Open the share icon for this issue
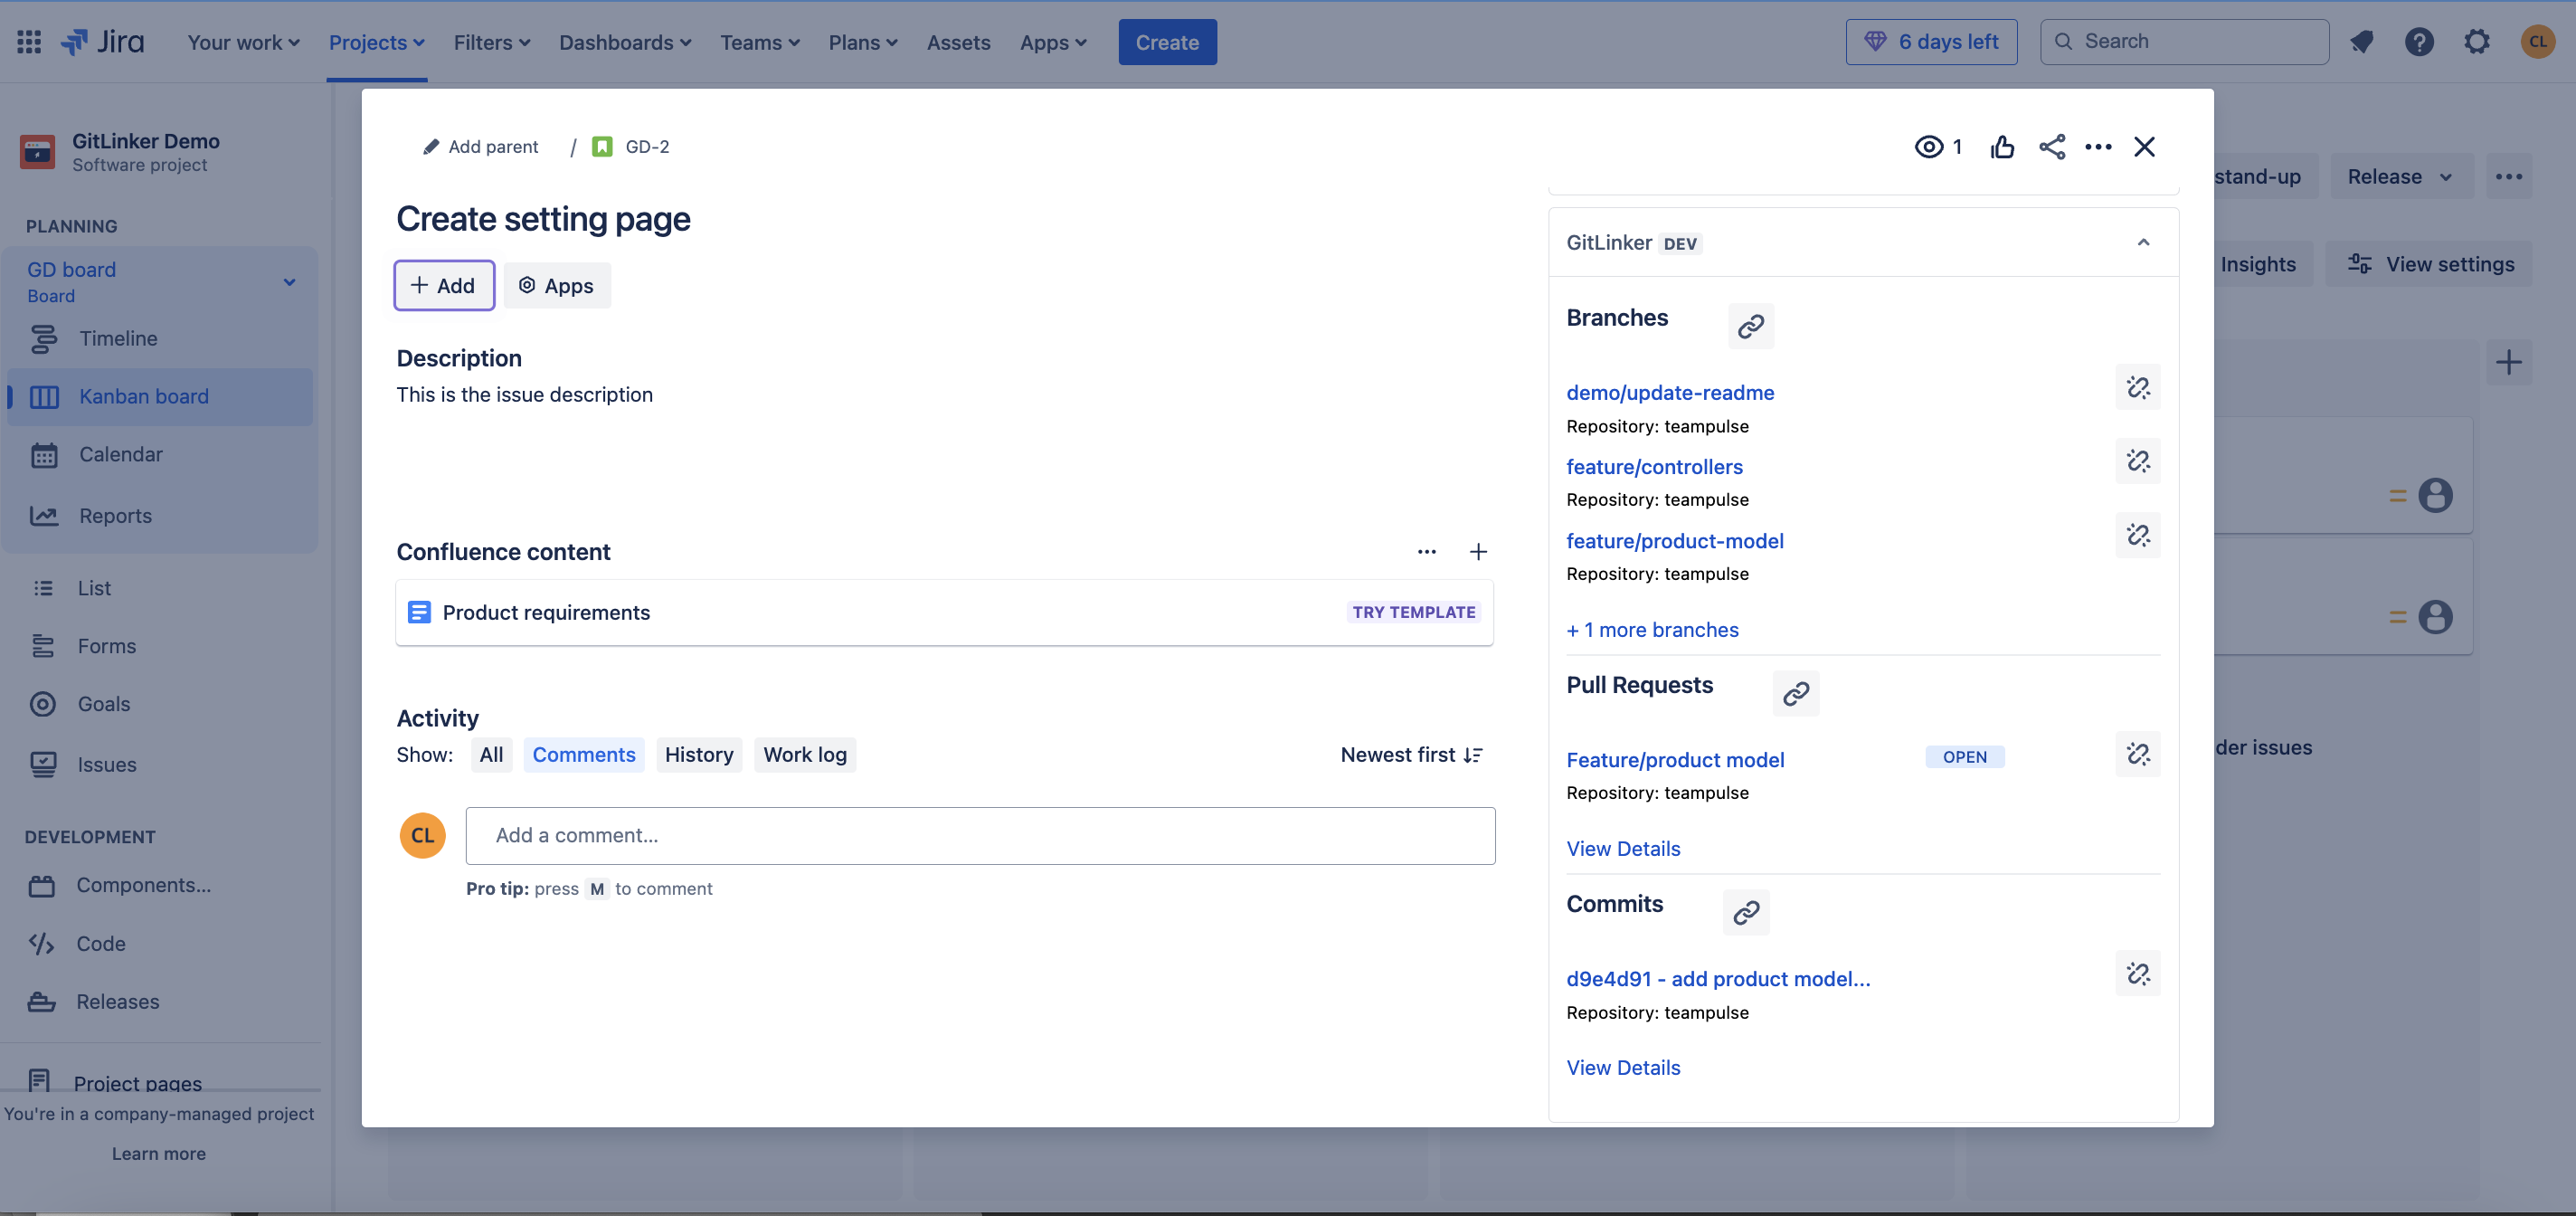 [2052, 146]
